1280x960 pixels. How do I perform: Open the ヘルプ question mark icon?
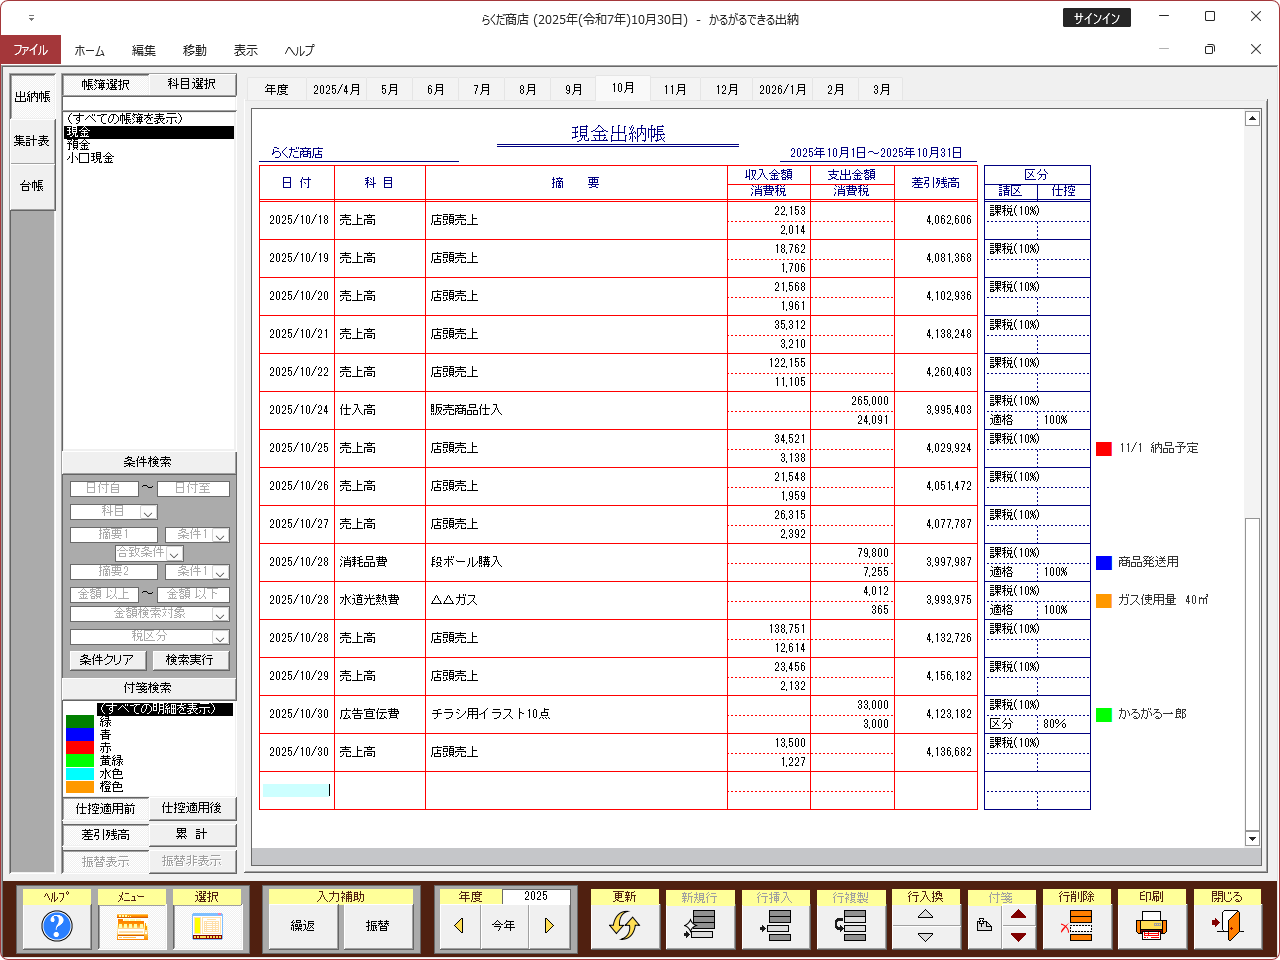[57, 926]
